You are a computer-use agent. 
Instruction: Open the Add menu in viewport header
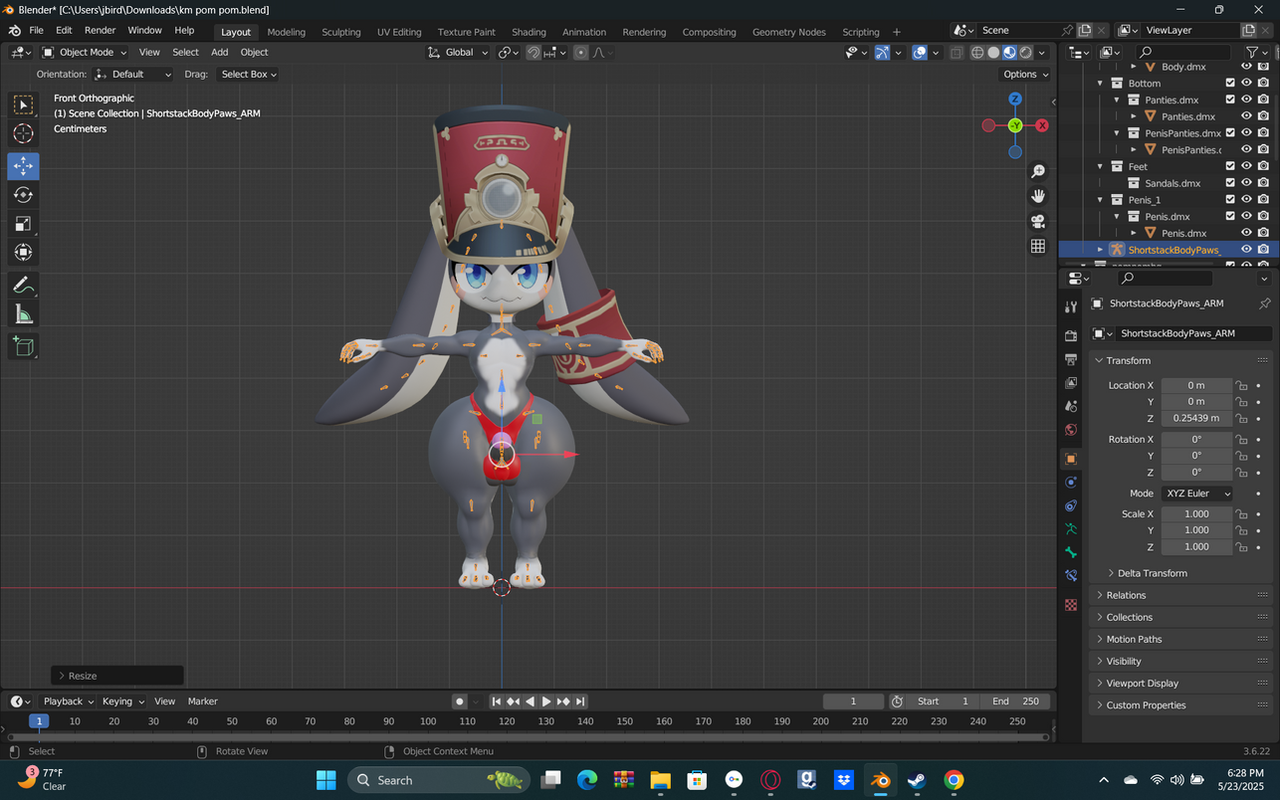pyautogui.click(x=219, y=52)
